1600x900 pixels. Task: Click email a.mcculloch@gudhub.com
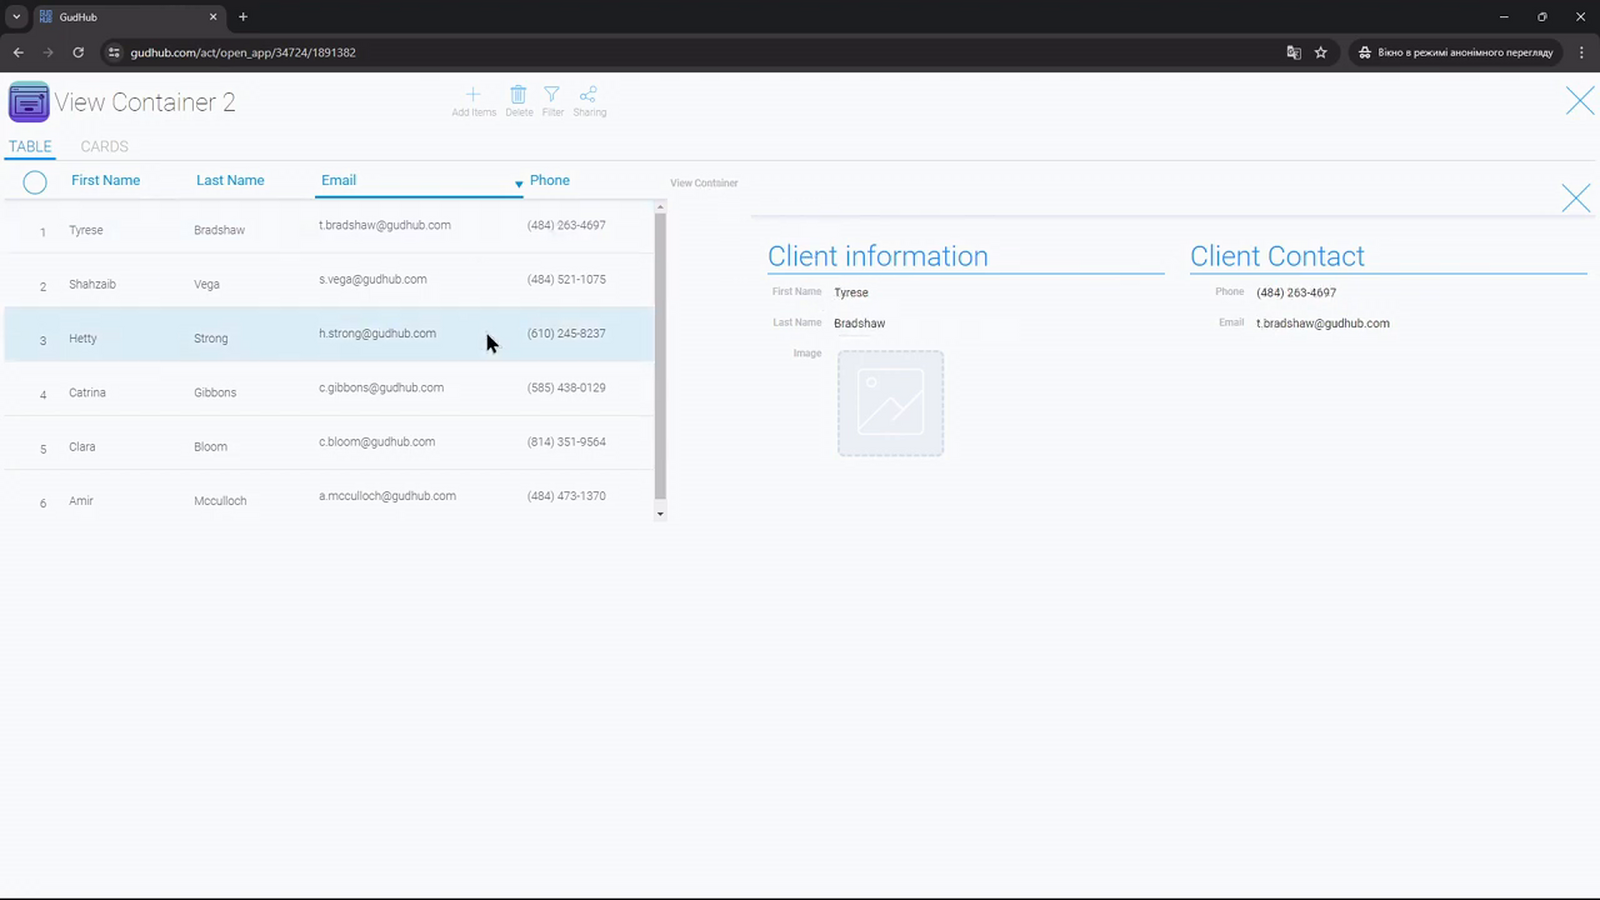(x=387, y=496)
